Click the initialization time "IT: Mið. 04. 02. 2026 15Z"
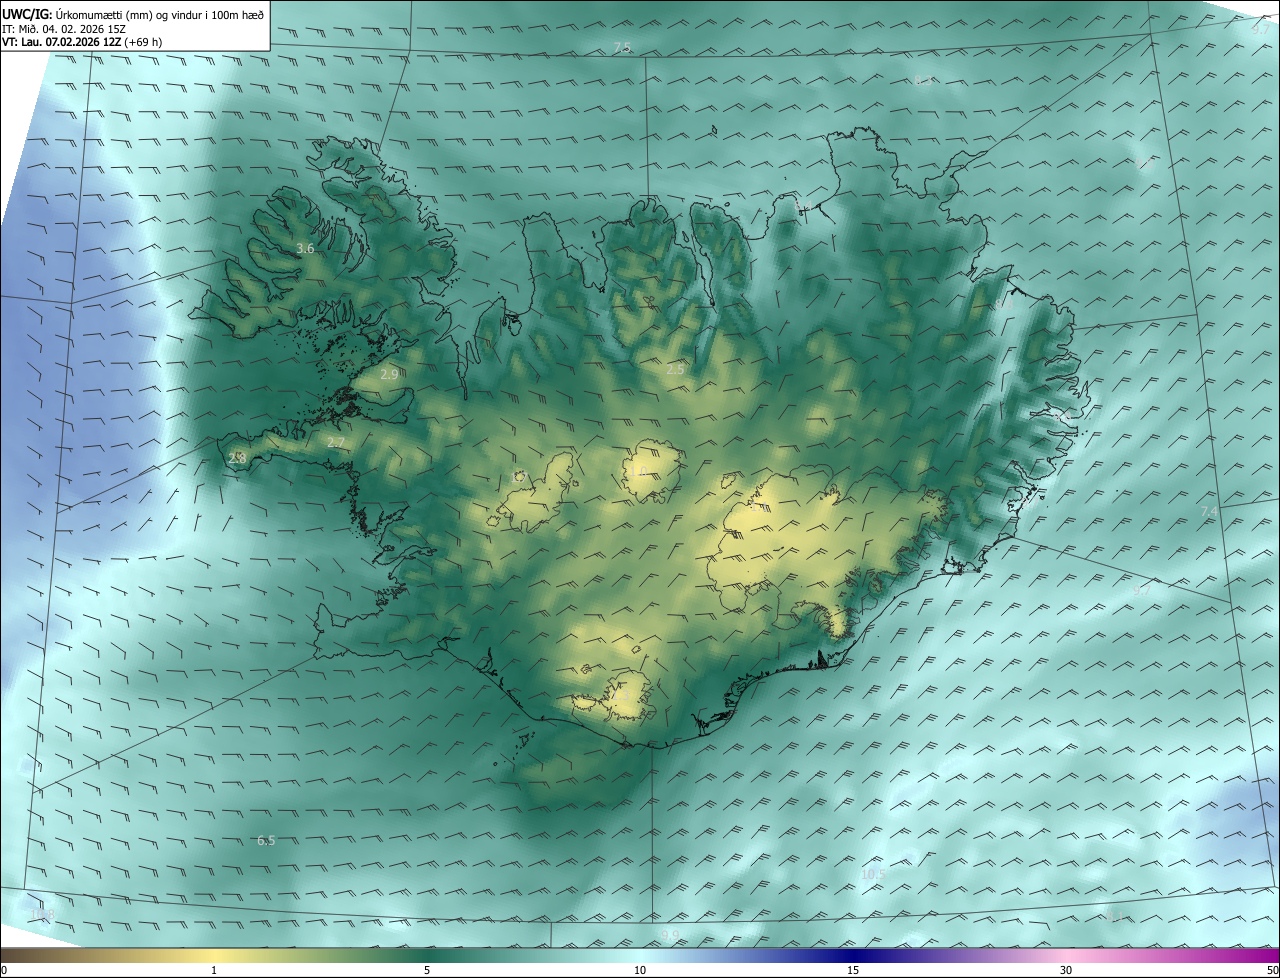This screenshot has height=978, width=1280. (x=64, y=29)
